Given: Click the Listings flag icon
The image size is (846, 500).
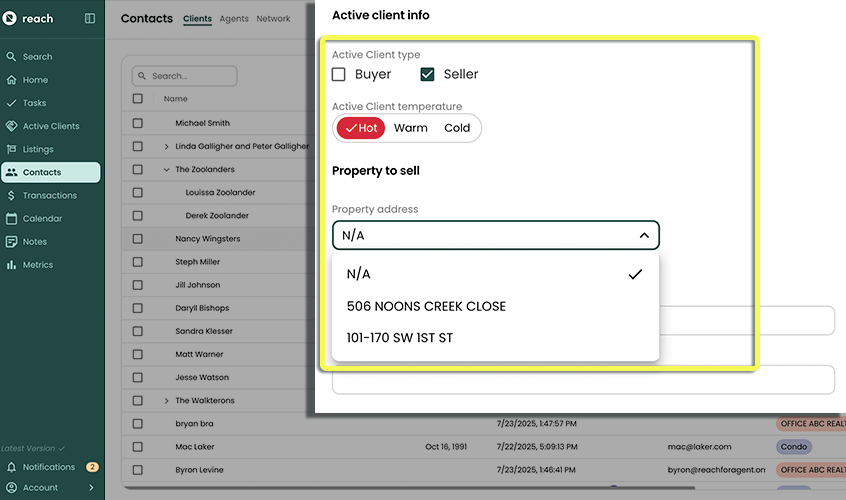Looking at the screenshot, I should point(12,149).
